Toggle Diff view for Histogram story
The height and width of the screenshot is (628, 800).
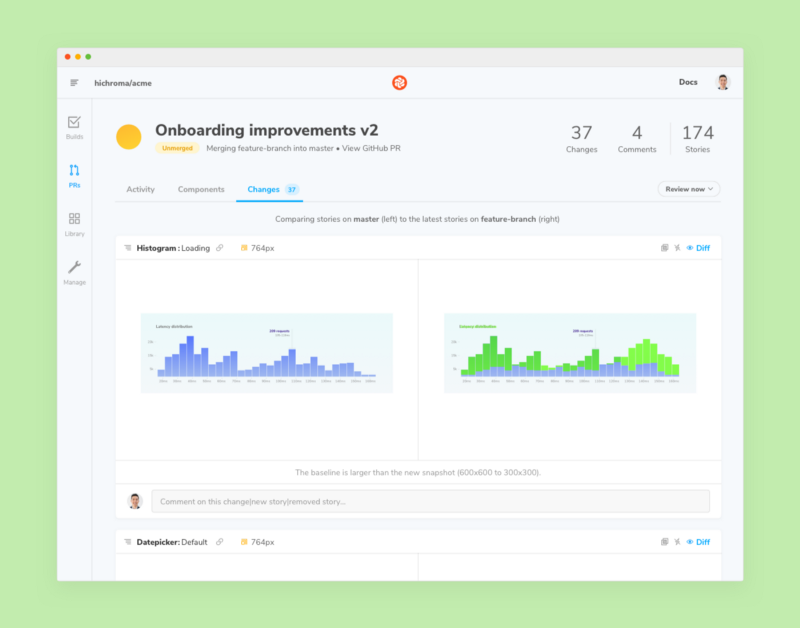tap(698, 248)
